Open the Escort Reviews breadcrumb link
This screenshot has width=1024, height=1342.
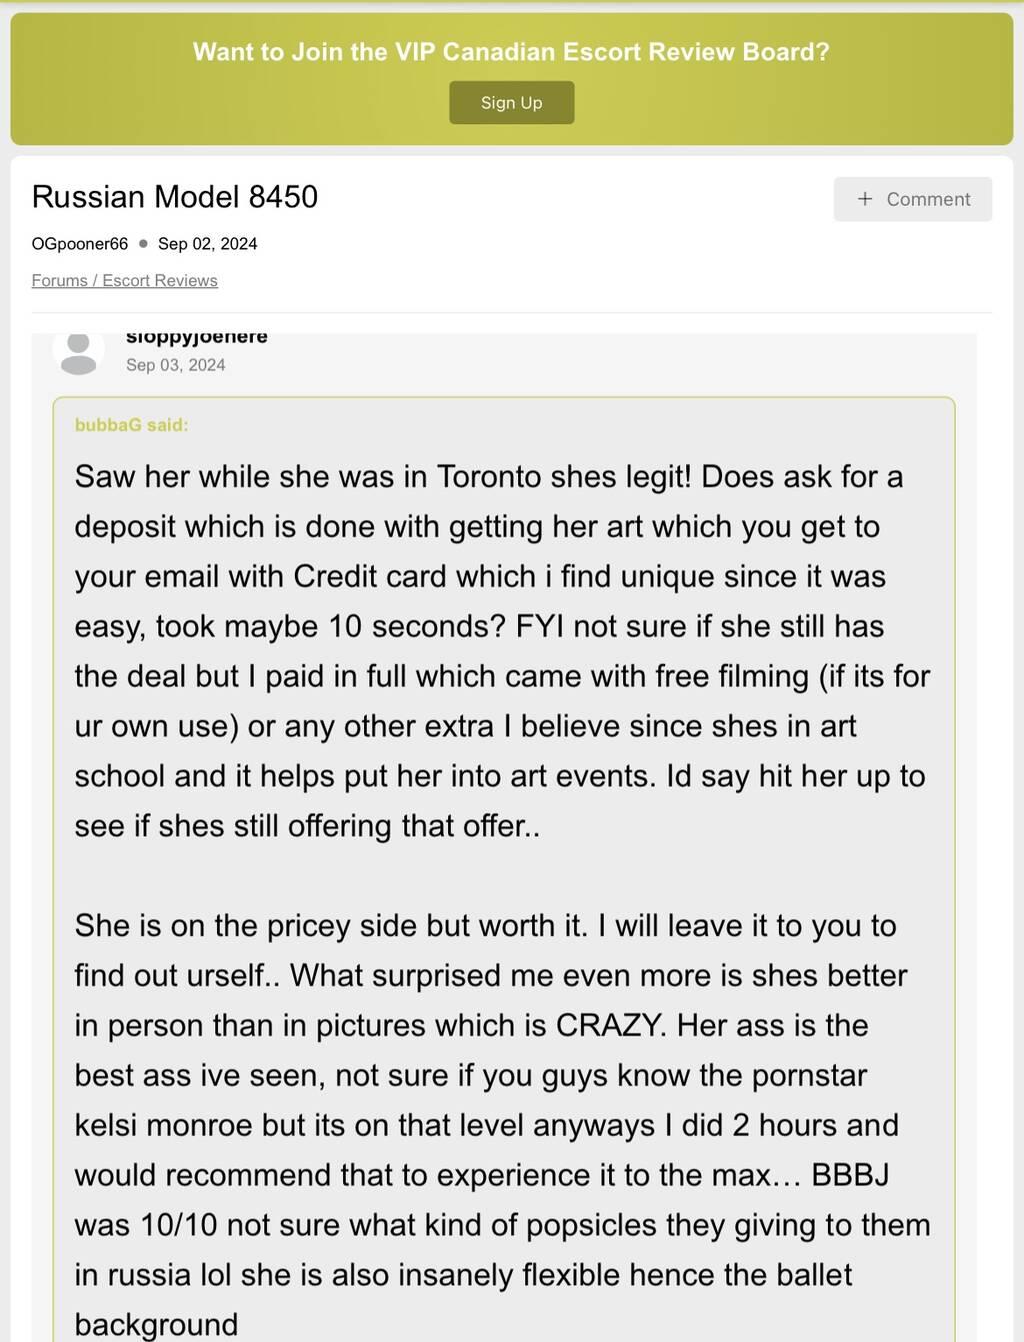click(160, 281)
